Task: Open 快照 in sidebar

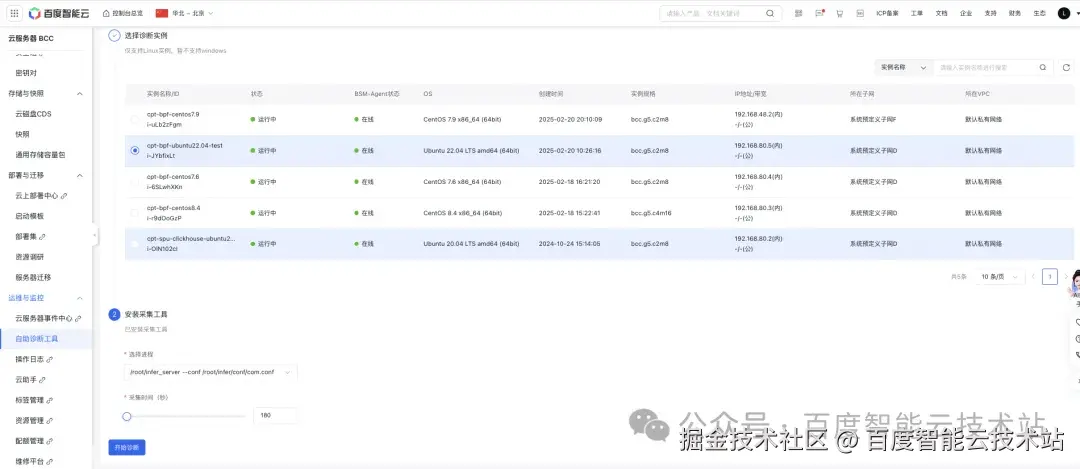Action: point(22,134)
